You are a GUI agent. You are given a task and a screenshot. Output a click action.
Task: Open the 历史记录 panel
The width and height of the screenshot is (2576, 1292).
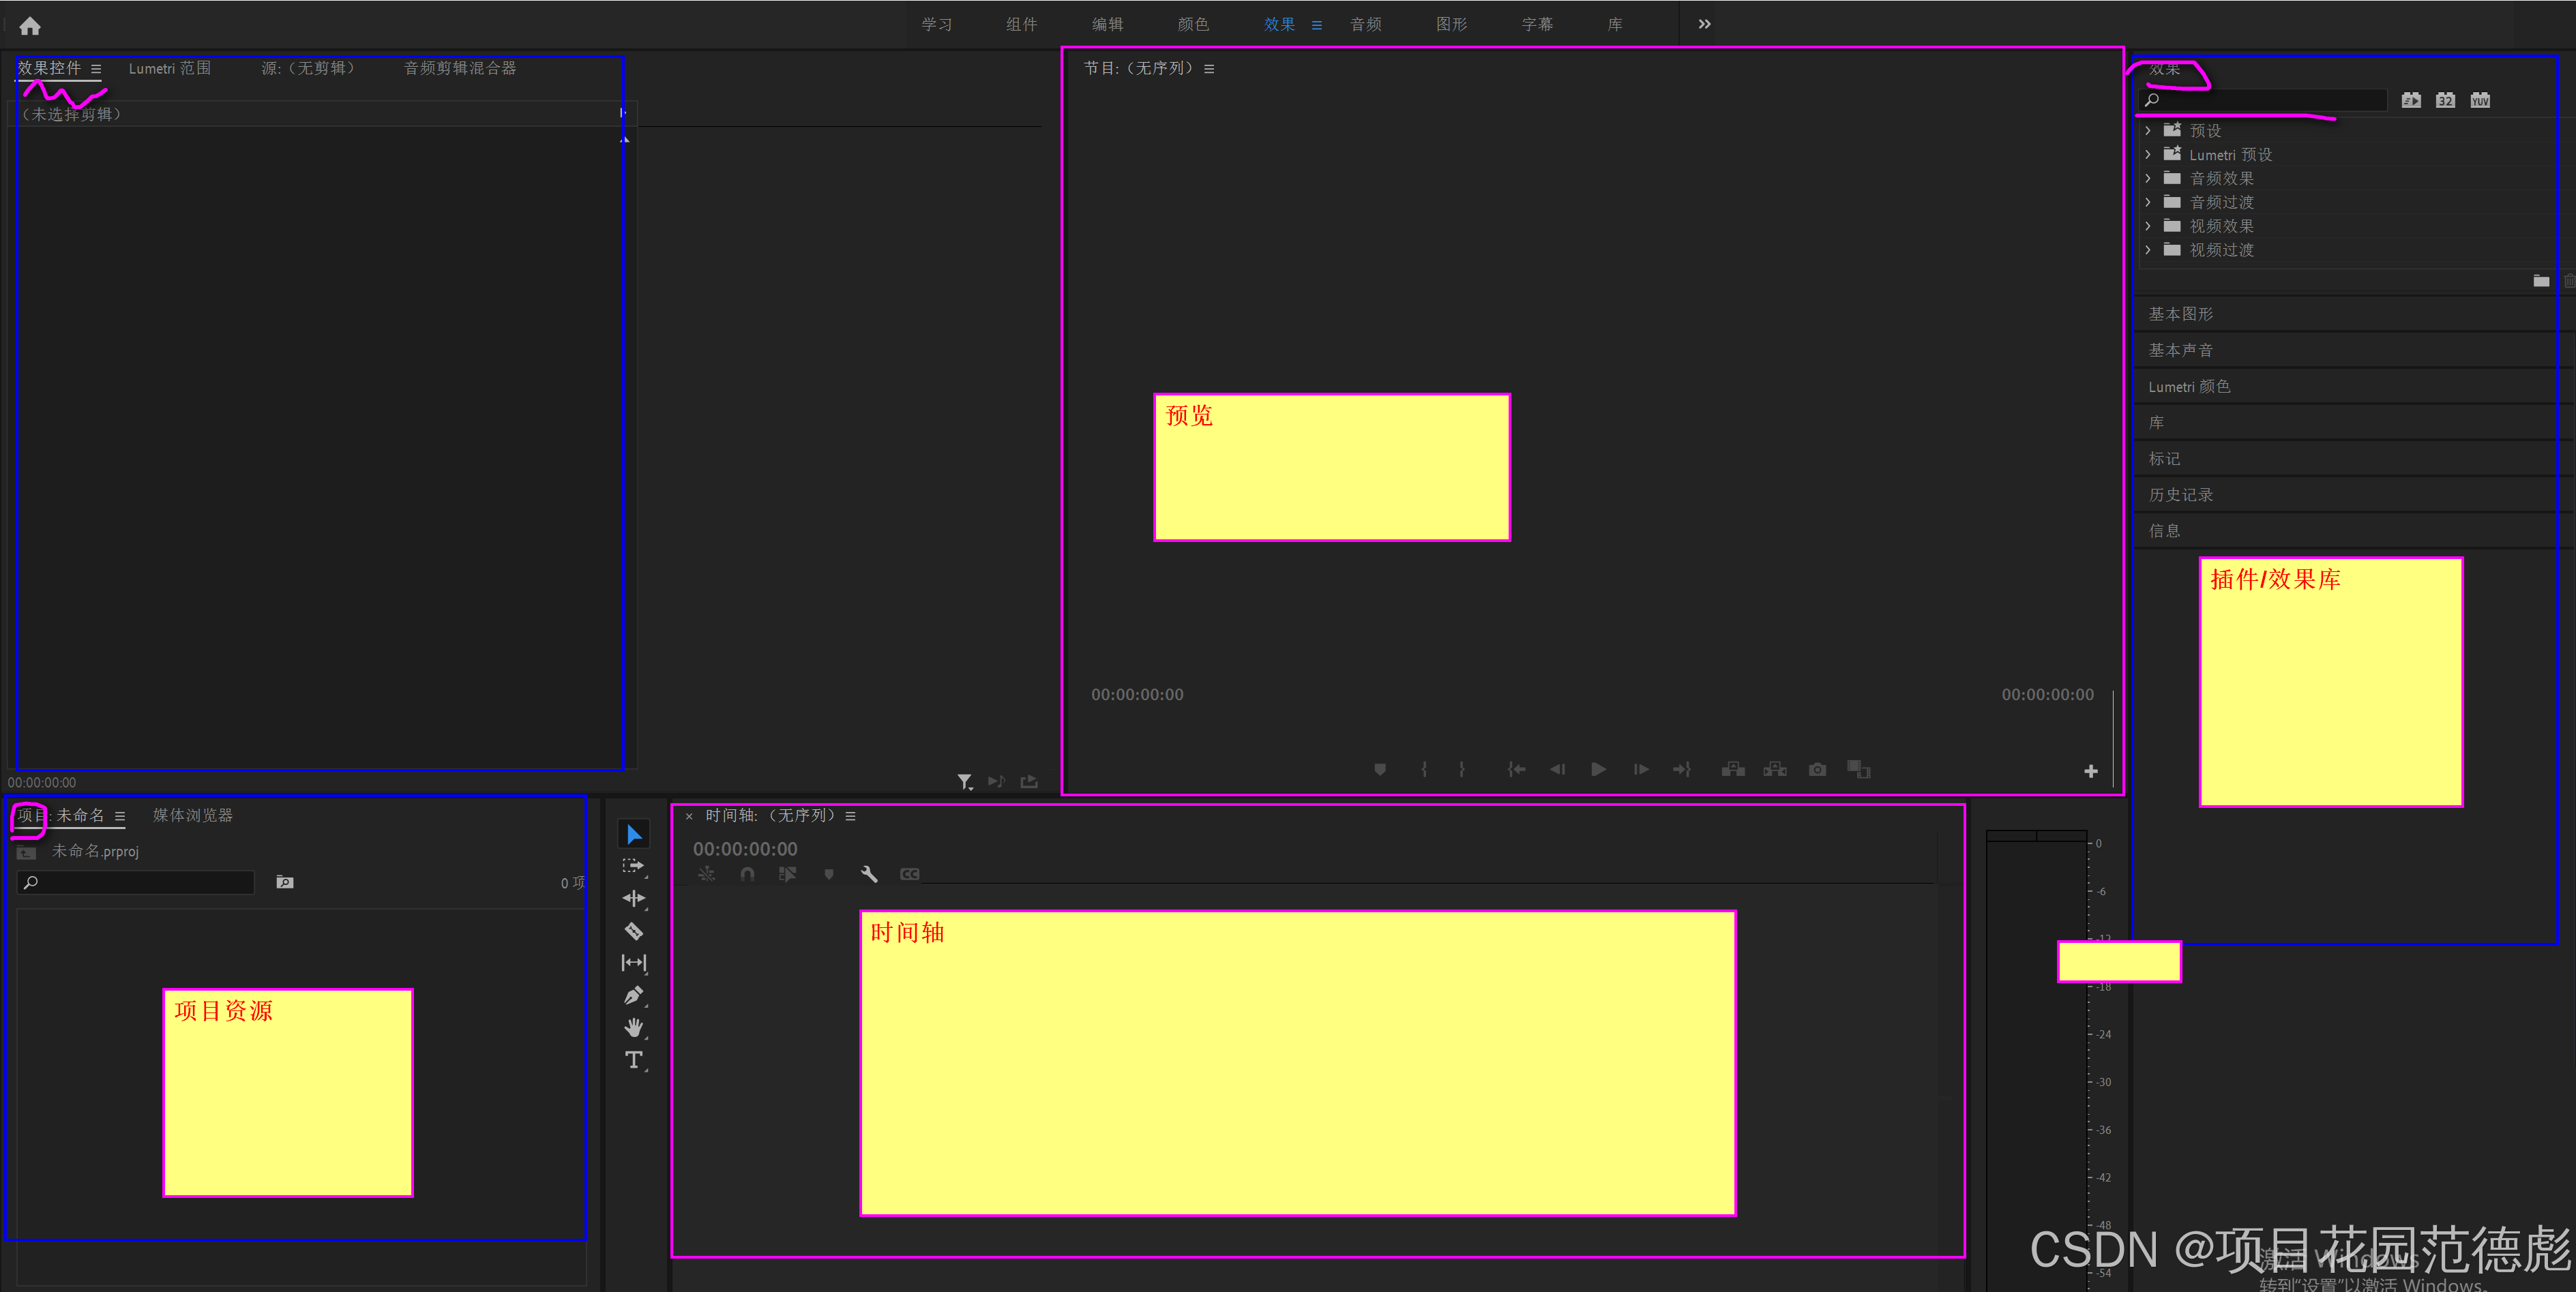[x=2181, y=495]
